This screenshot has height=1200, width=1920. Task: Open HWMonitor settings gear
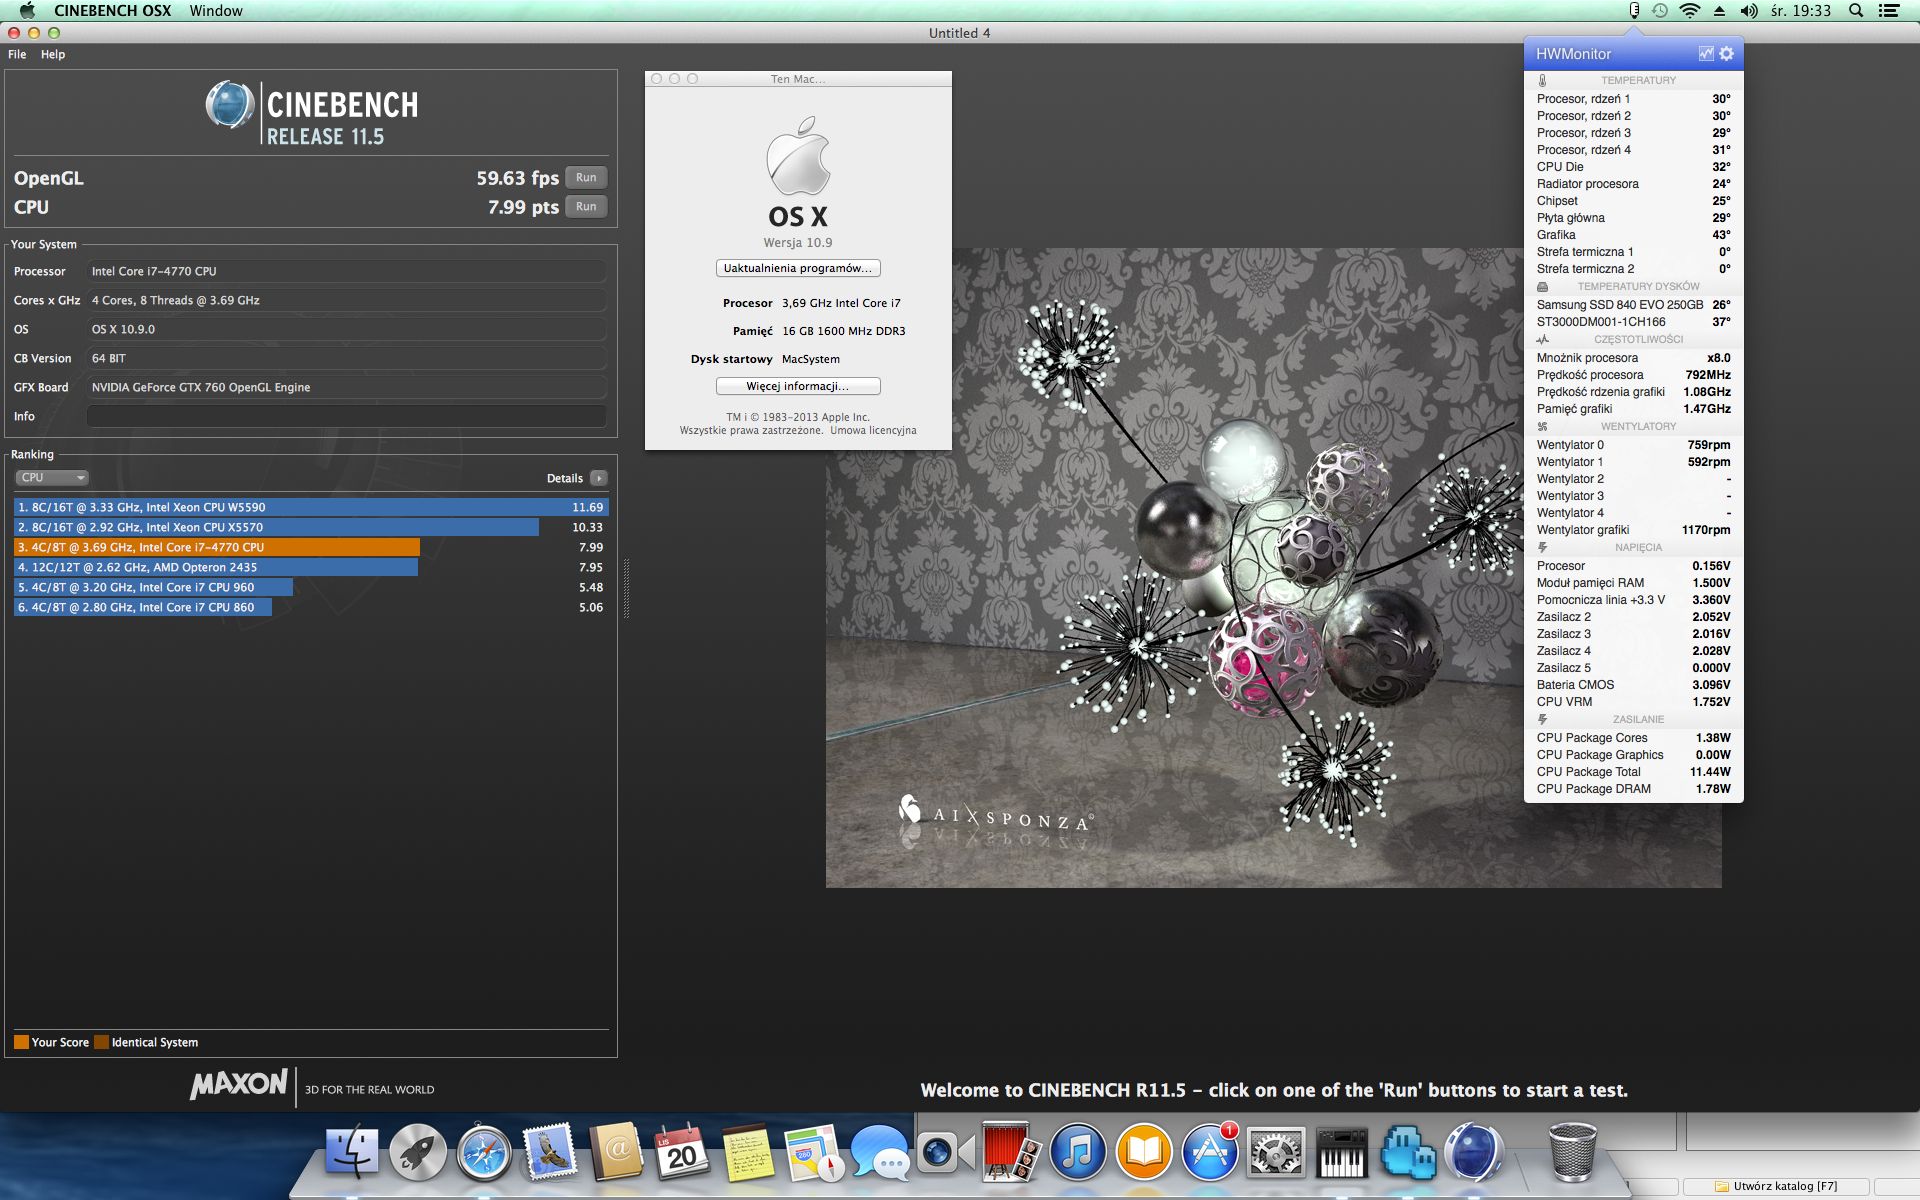[1726, 54]
